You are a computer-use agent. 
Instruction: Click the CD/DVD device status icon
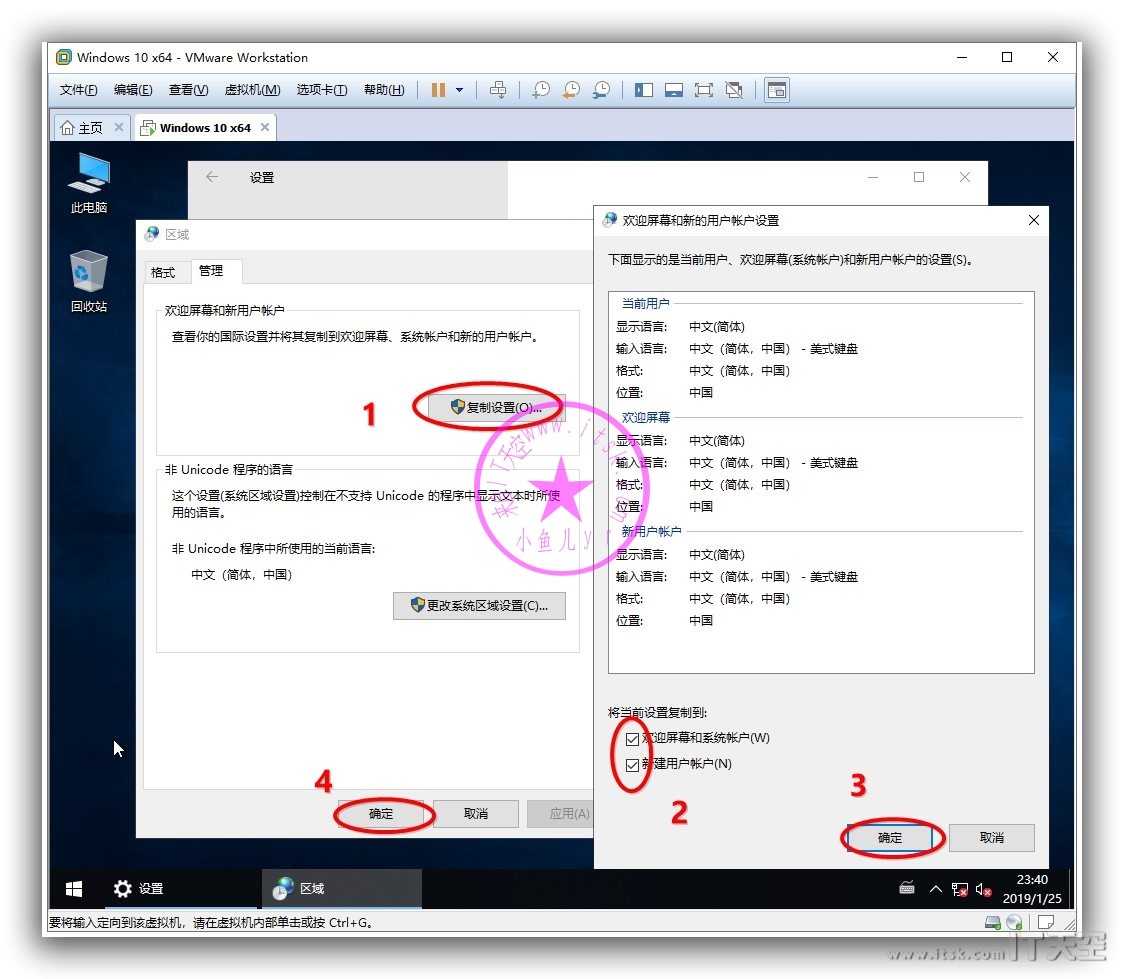pyautogui.click(x=1014, y=922)
